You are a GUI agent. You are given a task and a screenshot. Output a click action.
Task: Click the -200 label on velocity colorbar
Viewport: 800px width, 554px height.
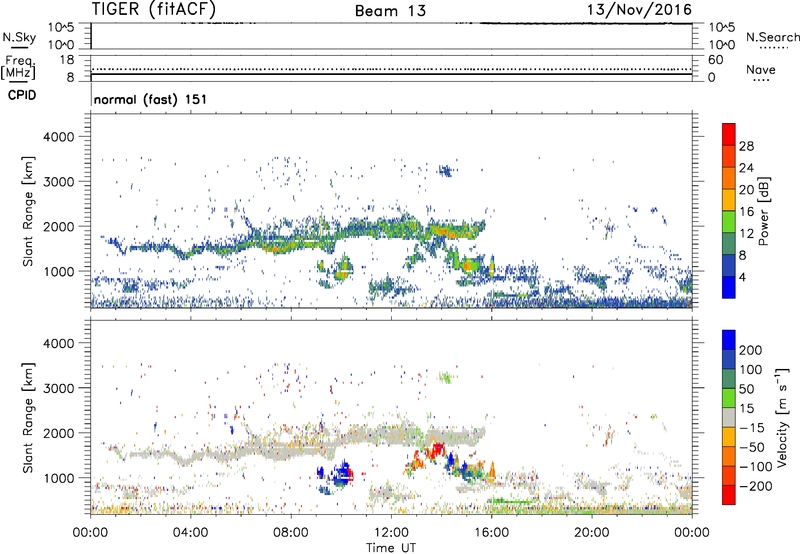tap(755, 486)
